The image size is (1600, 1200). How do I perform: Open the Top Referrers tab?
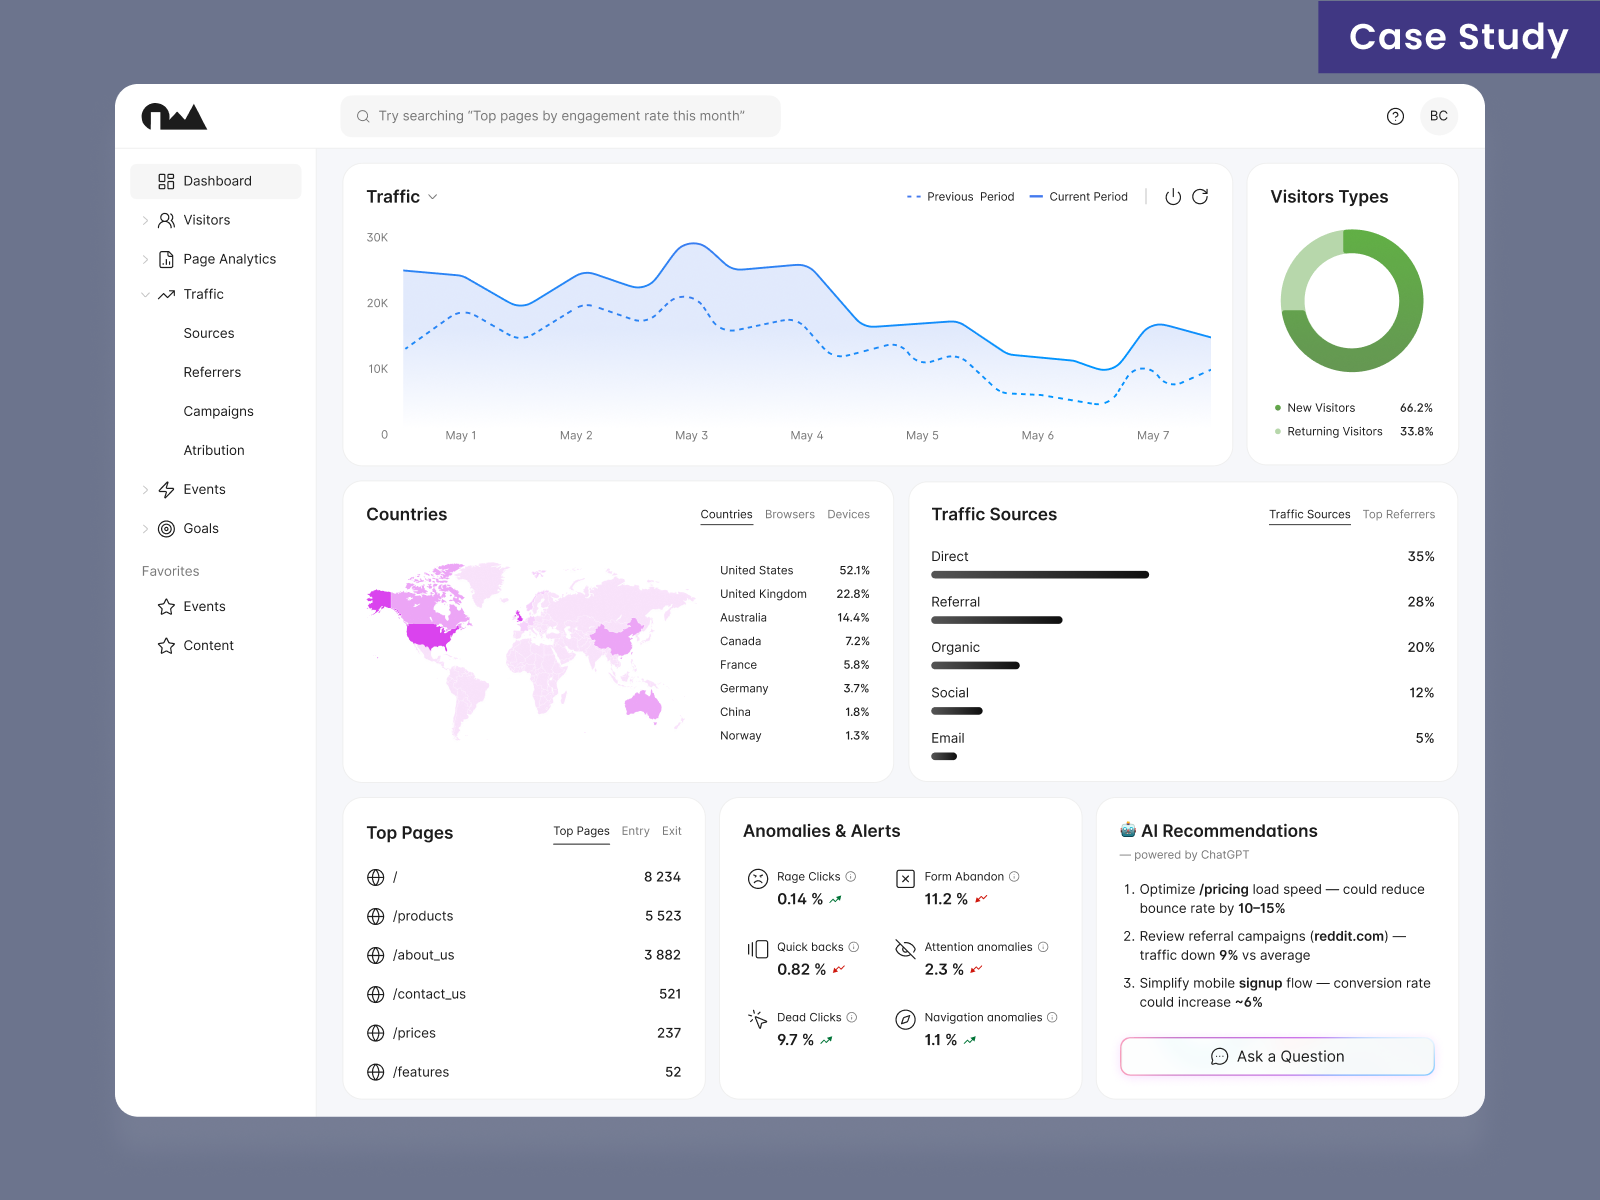coord(1399,514)
